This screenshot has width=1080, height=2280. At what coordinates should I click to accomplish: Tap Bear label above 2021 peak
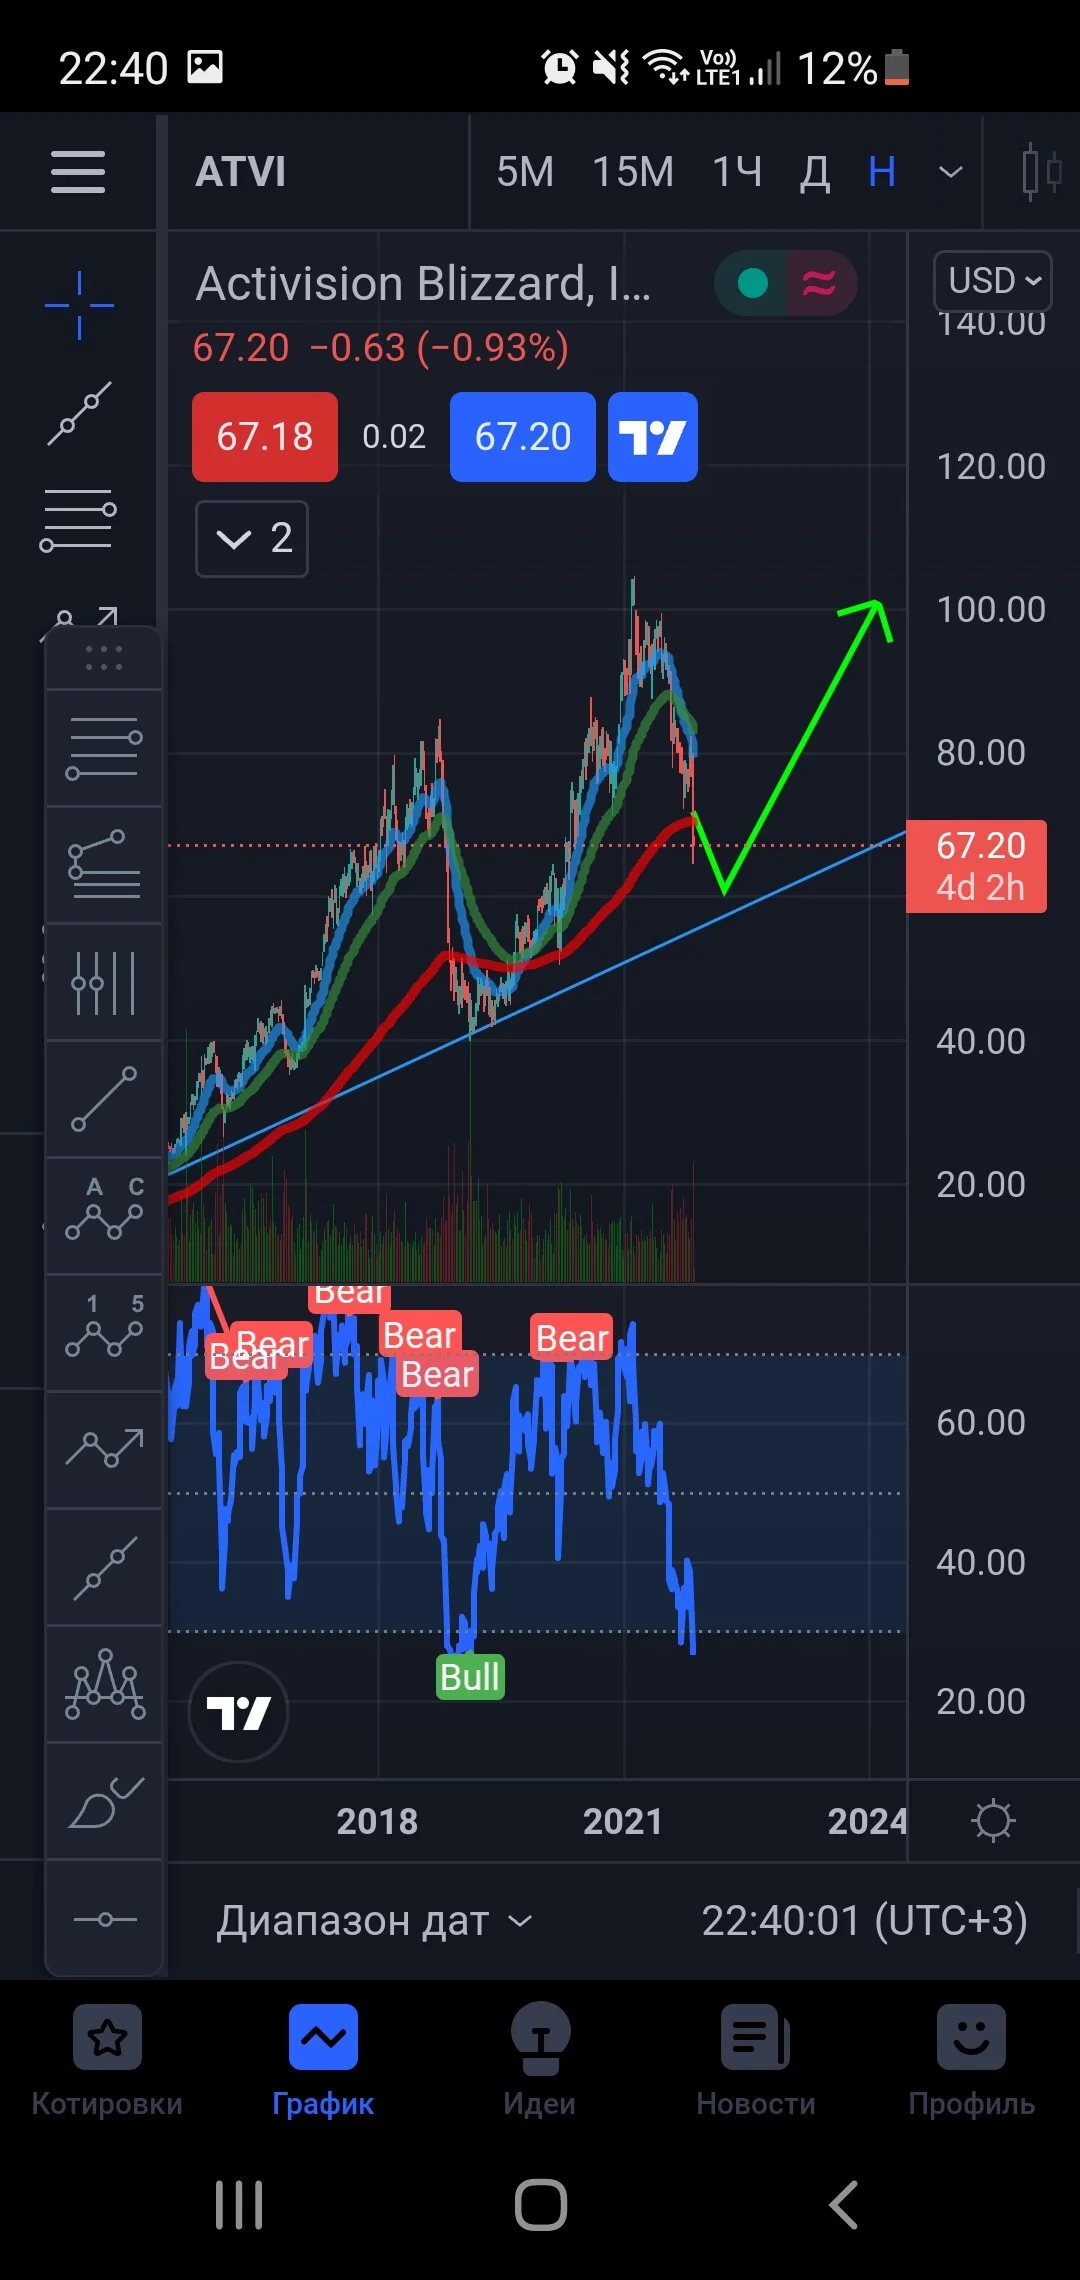tap(572, 1338)
